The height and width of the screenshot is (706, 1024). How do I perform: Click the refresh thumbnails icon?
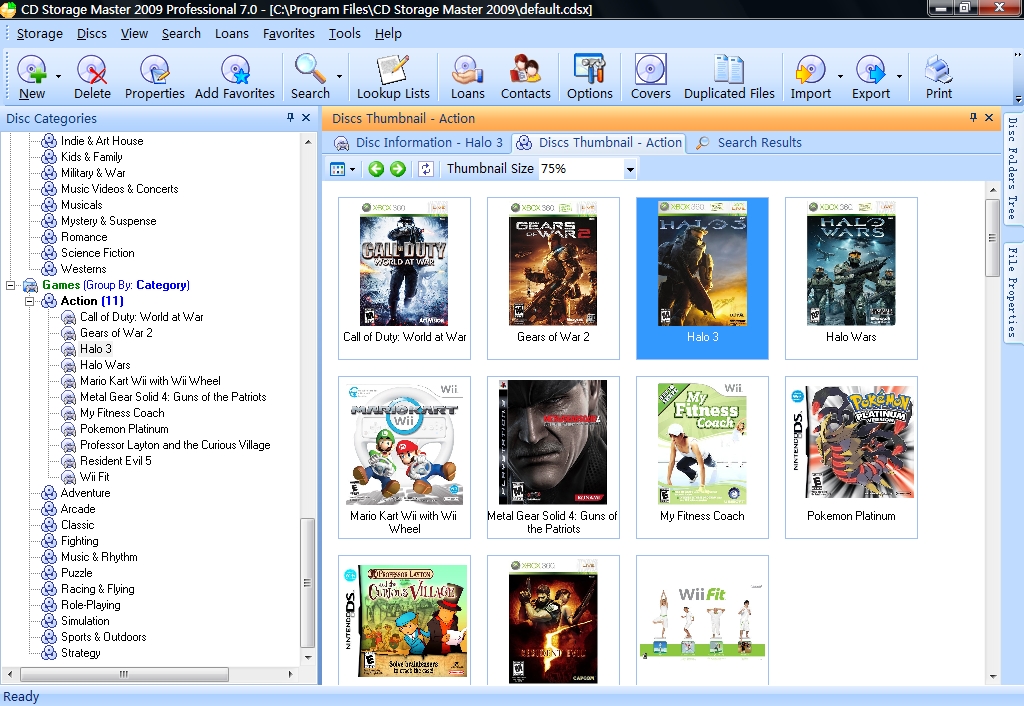point(426,169)
